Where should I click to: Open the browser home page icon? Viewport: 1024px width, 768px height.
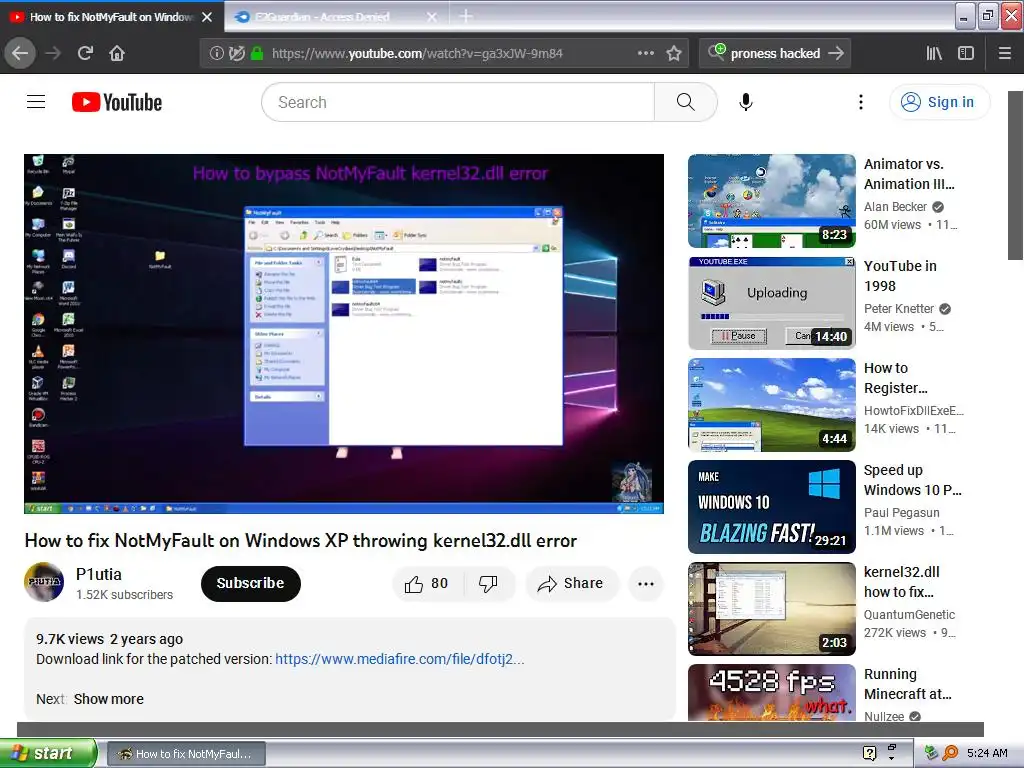pyautogui.click(x=117, y=54)
